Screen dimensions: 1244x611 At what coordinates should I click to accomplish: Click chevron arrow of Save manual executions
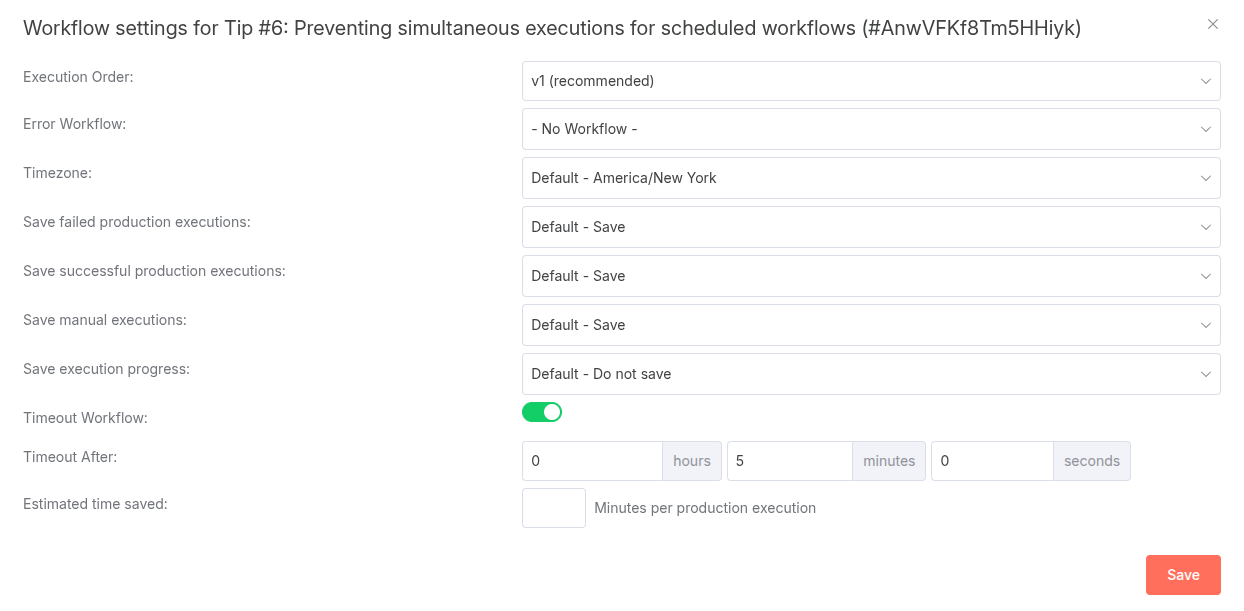click(x=1206, y=325)
